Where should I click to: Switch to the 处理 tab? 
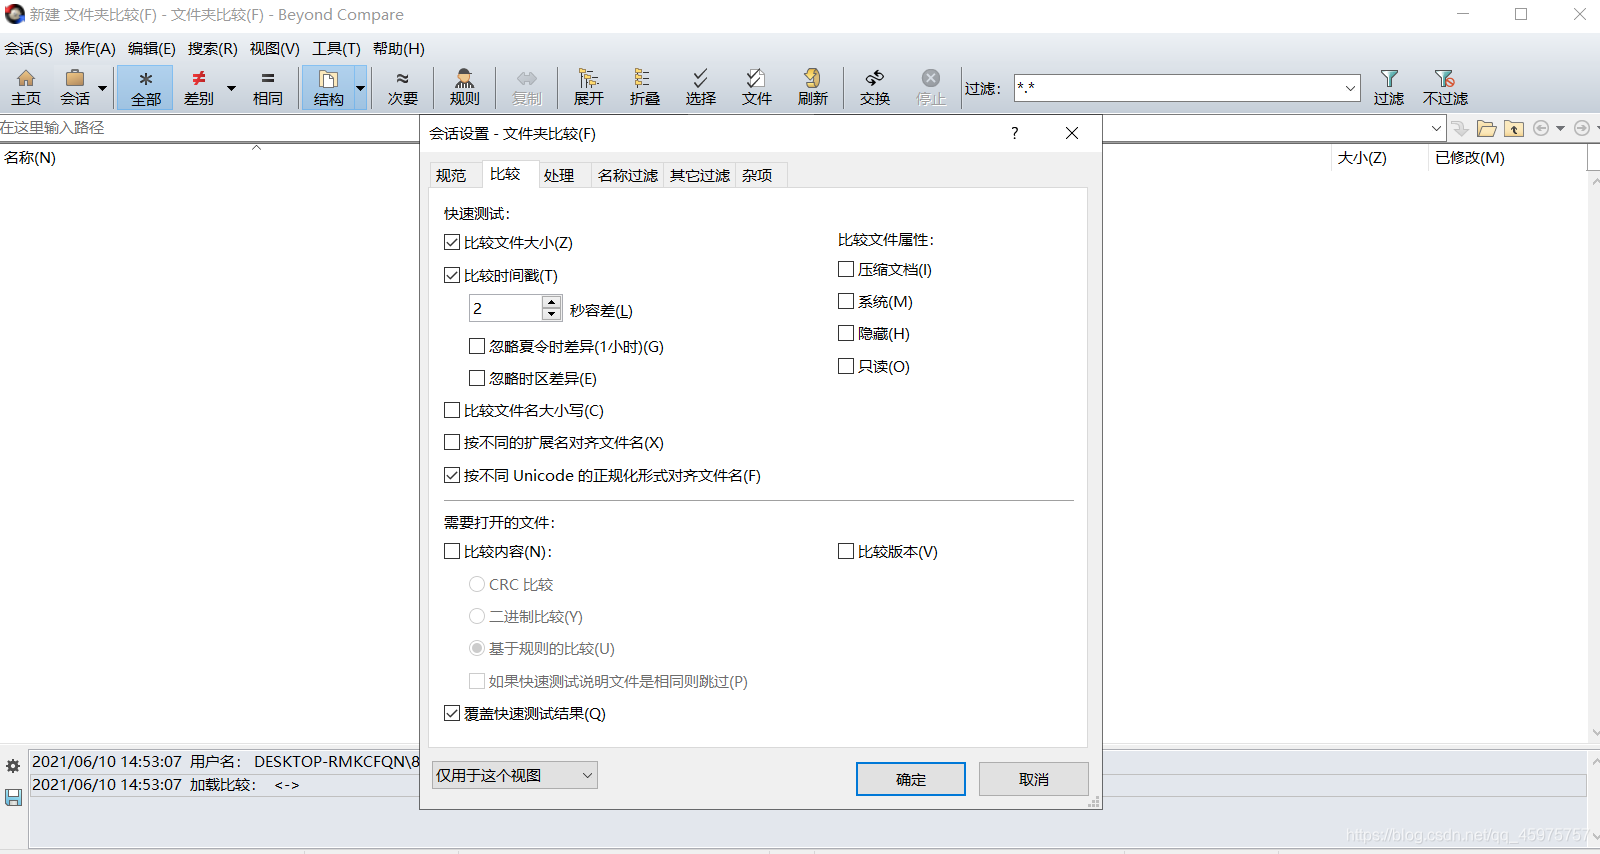559,175
